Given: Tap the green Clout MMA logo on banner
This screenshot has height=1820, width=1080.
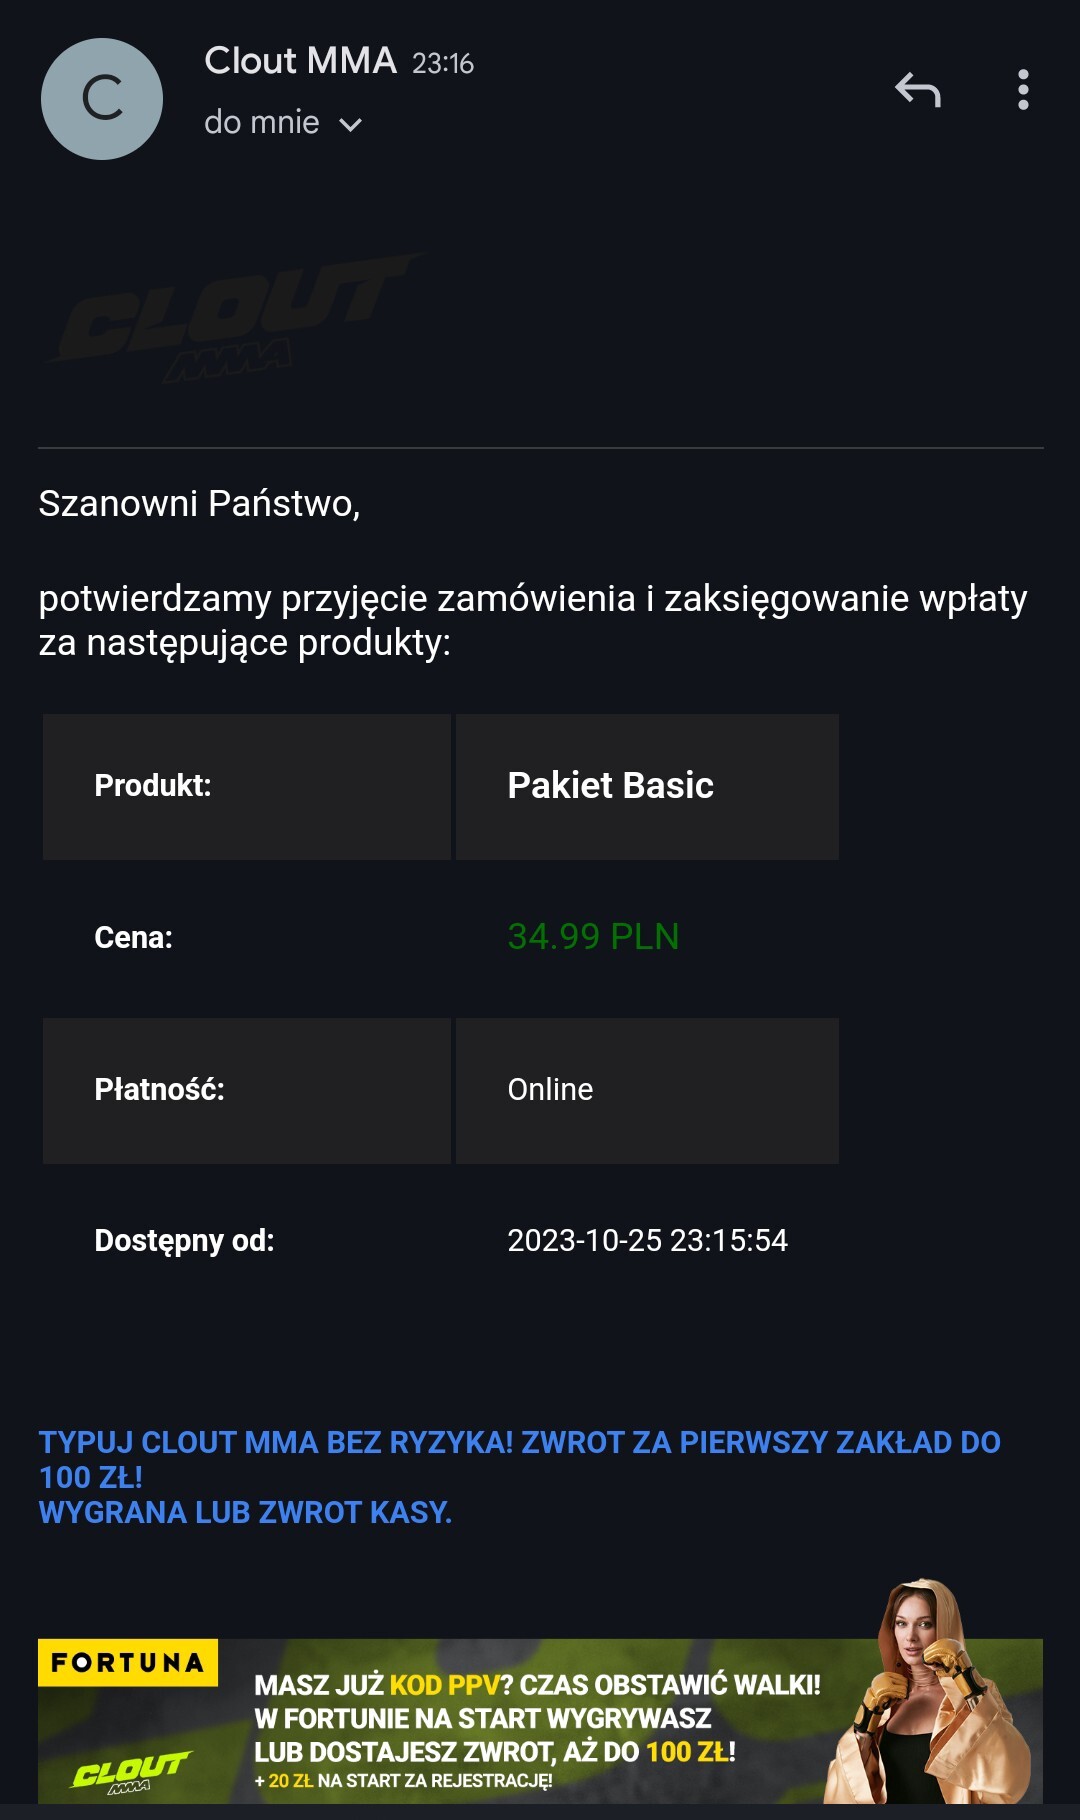Looking at the screenshot, I should (130, 1772).
